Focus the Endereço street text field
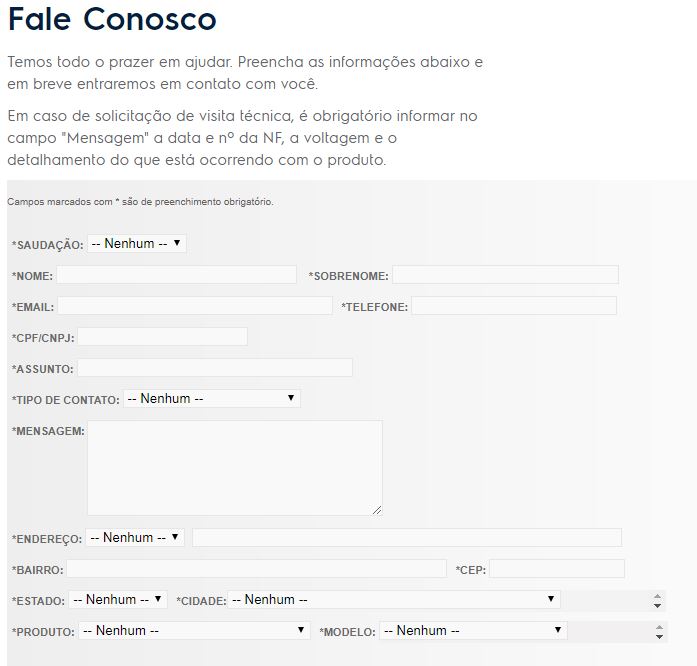The height and width of the screenshot is (666, 697). (x=407, y=537)
